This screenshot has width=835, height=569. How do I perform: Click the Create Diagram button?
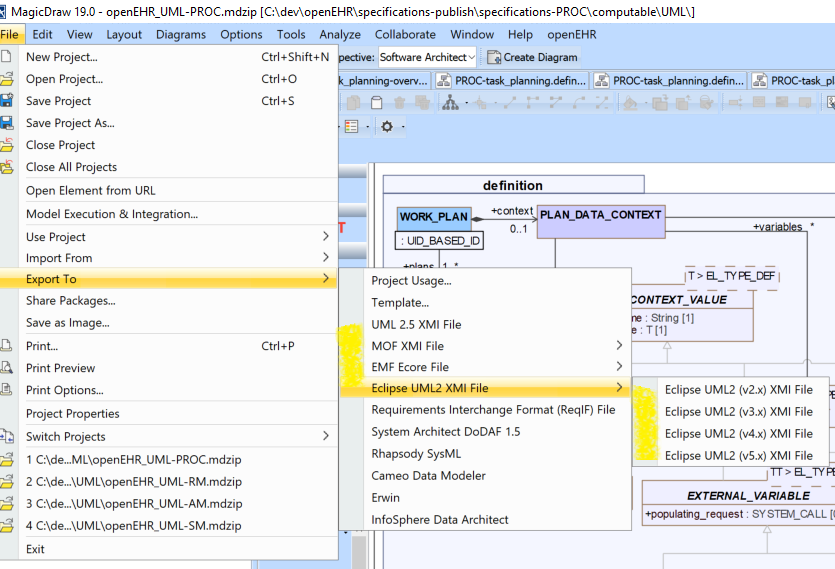tap(532, 57)
